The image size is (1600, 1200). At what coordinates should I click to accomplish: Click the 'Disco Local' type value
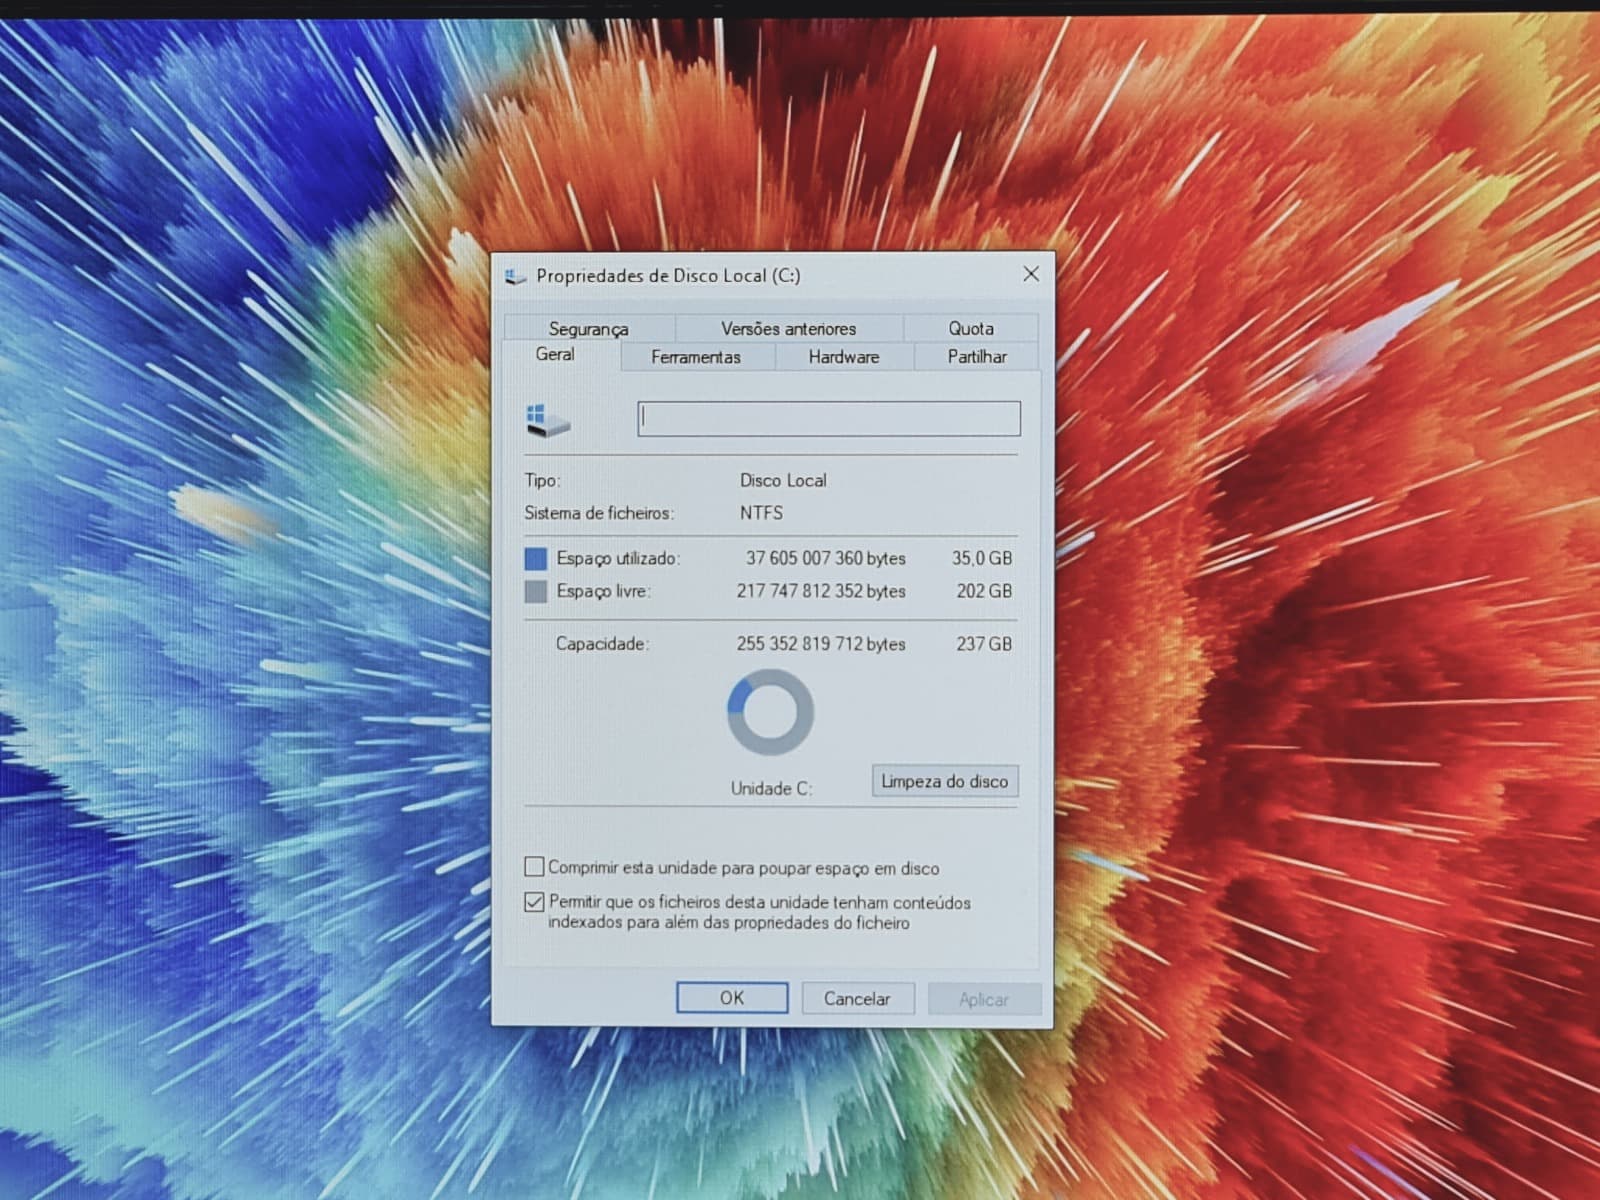[783, 480]
